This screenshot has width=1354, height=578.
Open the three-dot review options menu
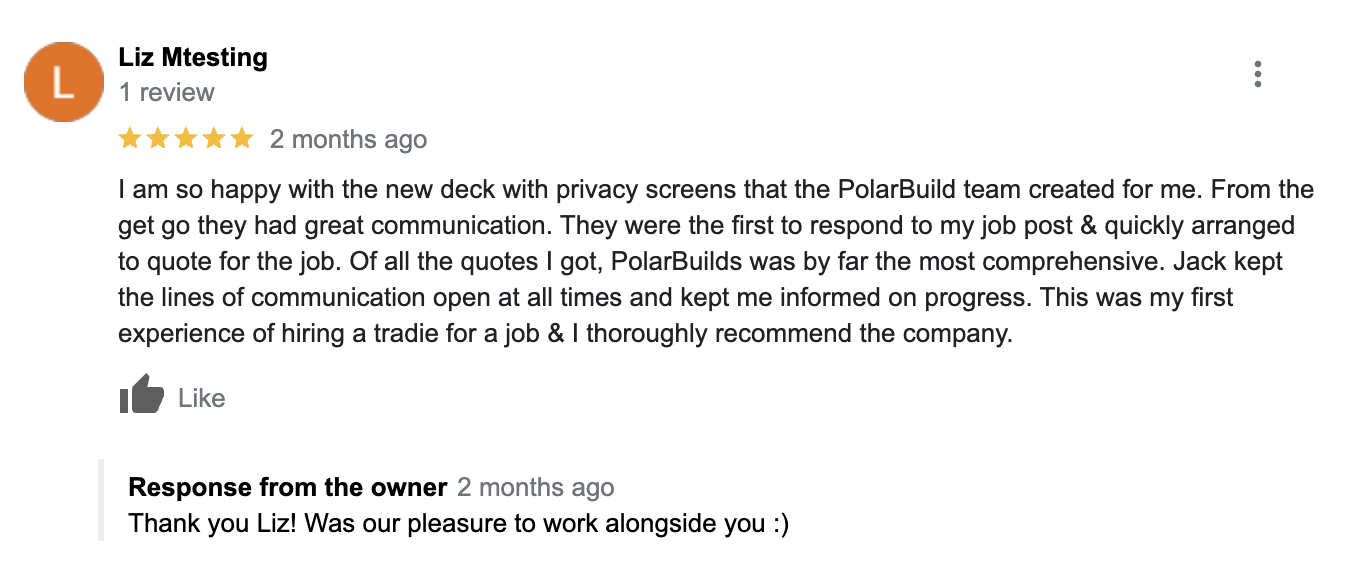1257,75
